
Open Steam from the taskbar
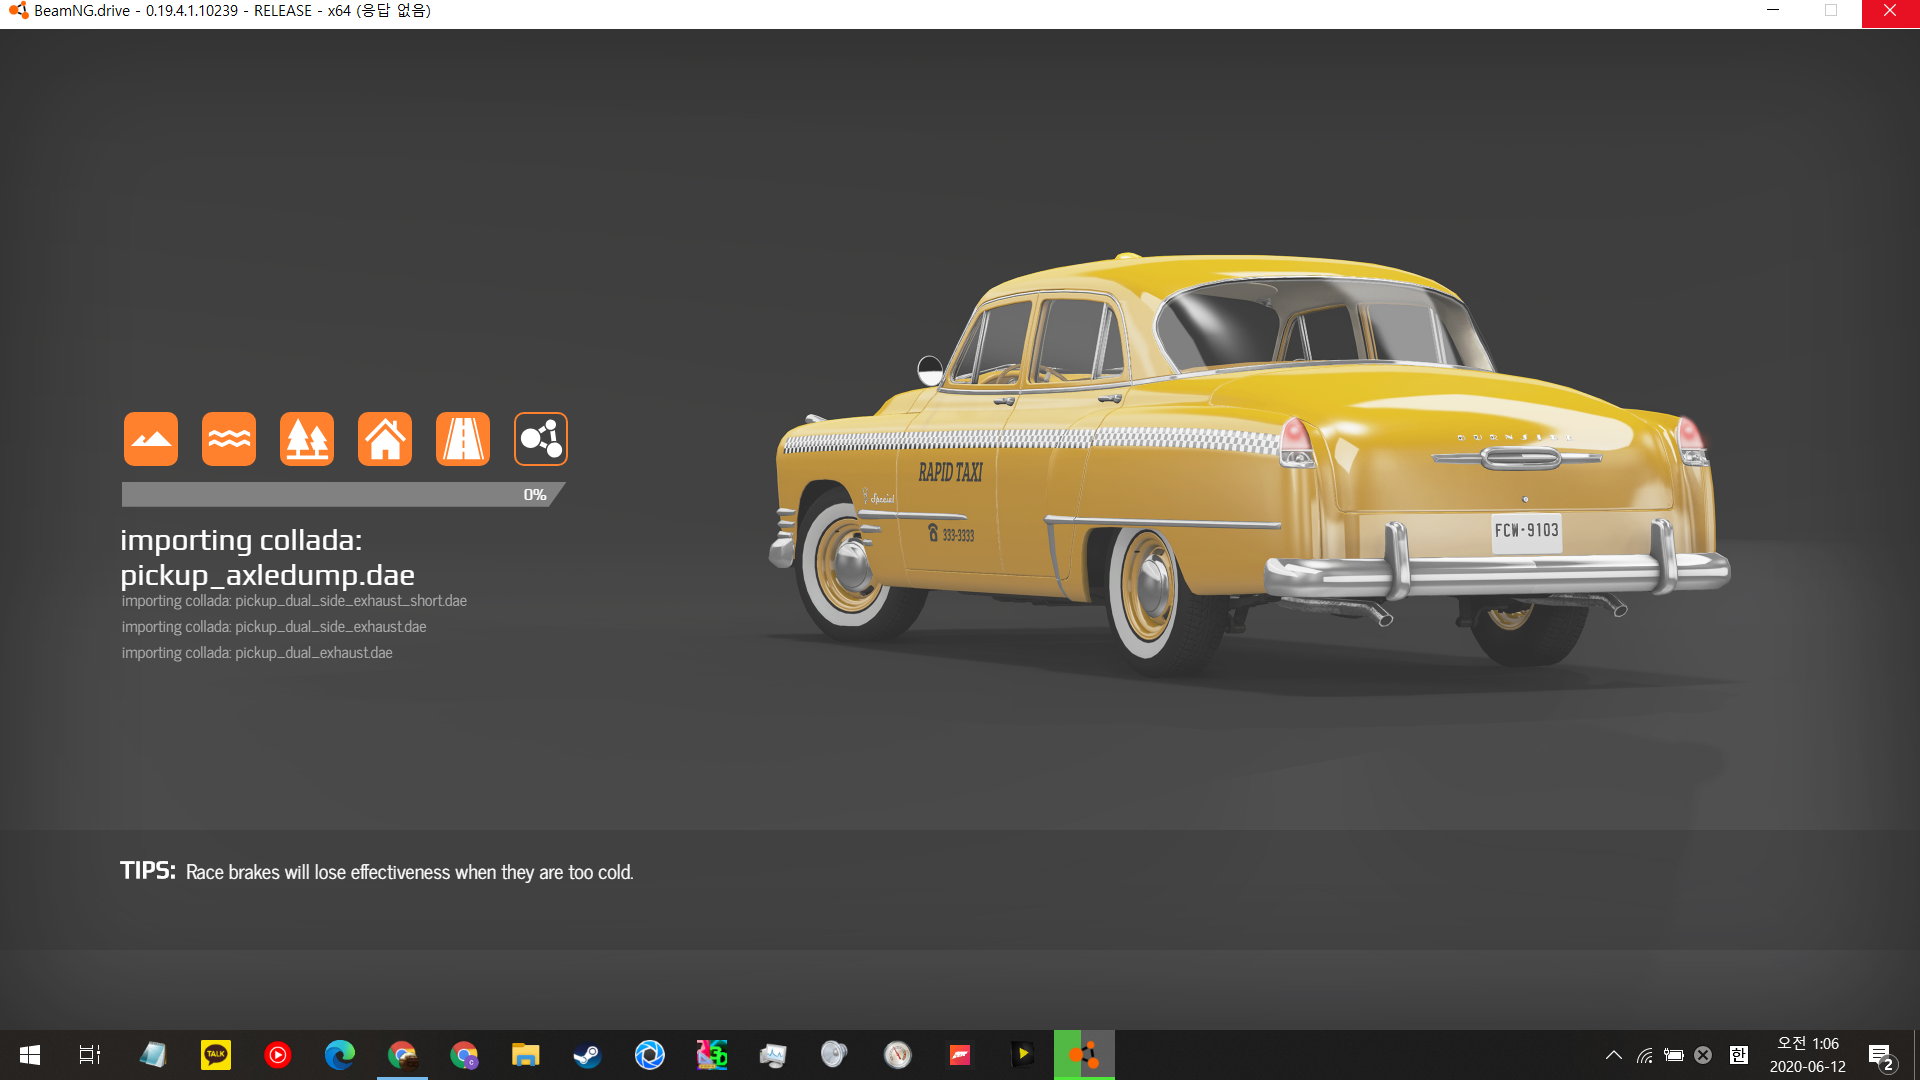coord(588,1055)
